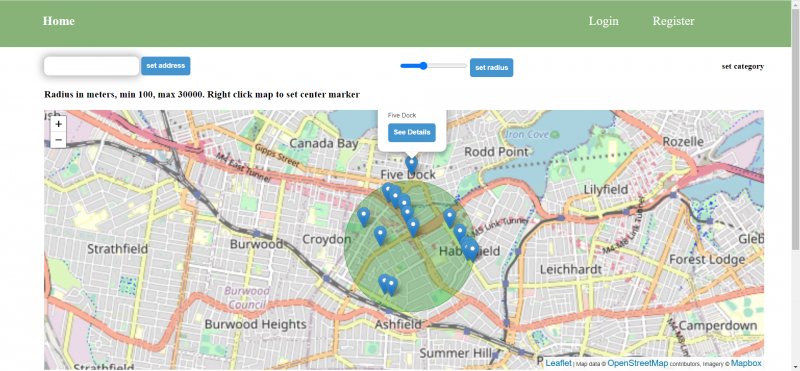Viewport: 800px width, 371px height.
Task: Select the leftmost marker inside green circle
Action: 363,217
